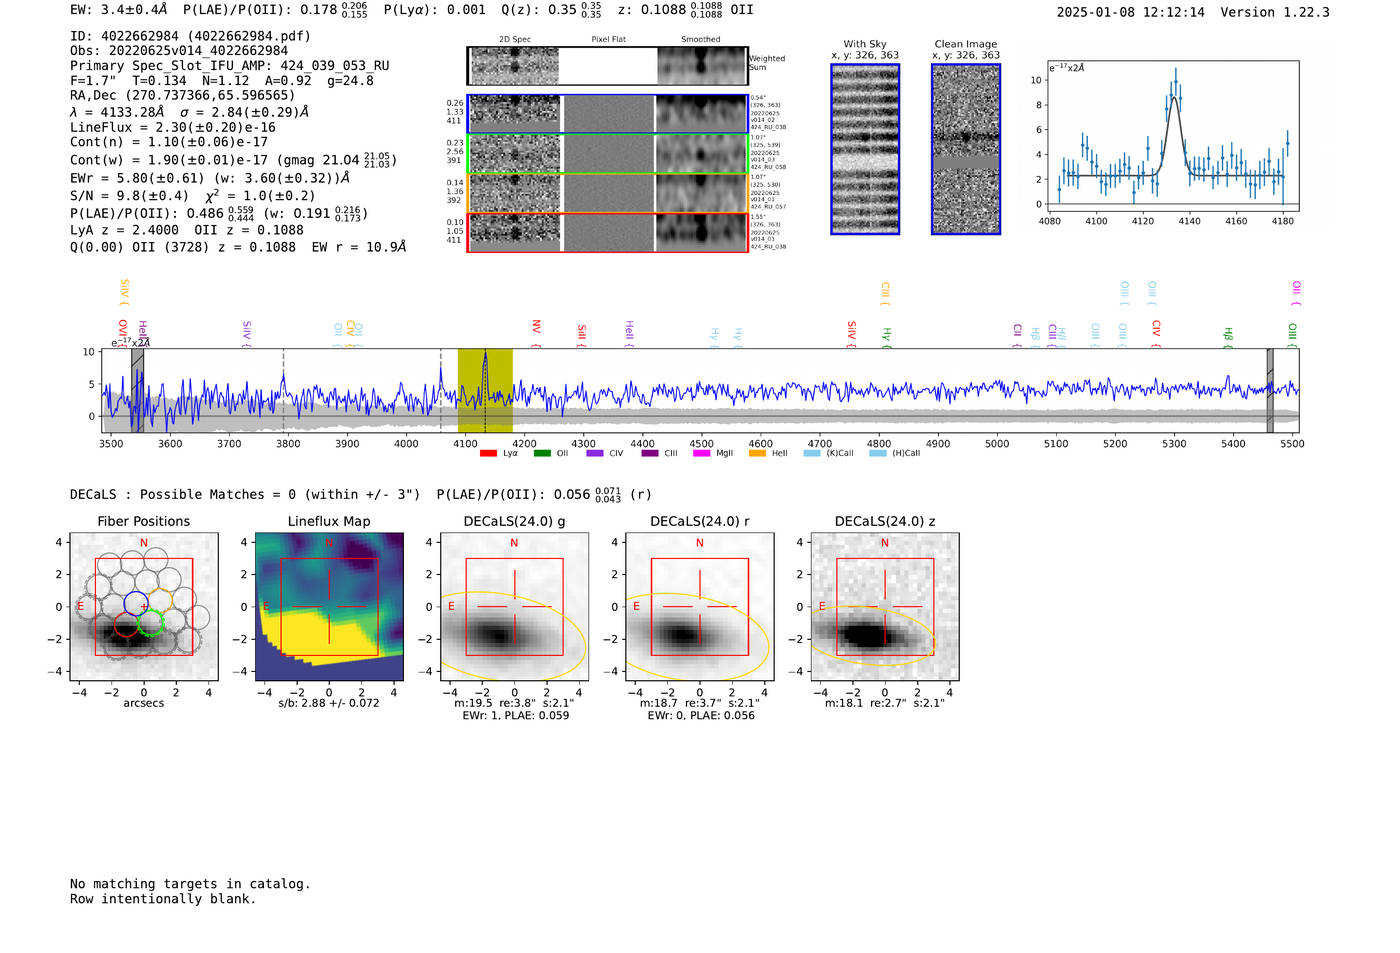Click the yellow highlighted emission line region
The height and width of the screenshot is (953, 1400).
click(x=485, y=390)
